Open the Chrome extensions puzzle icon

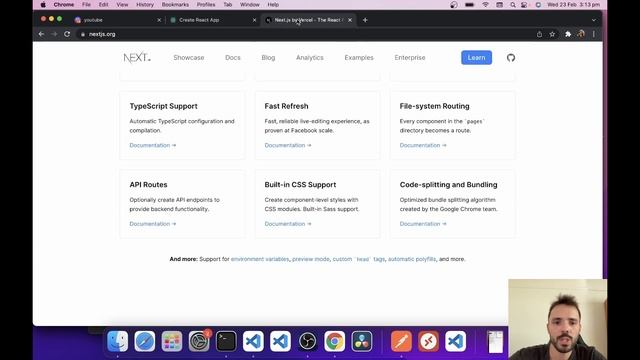pos(568,34)
